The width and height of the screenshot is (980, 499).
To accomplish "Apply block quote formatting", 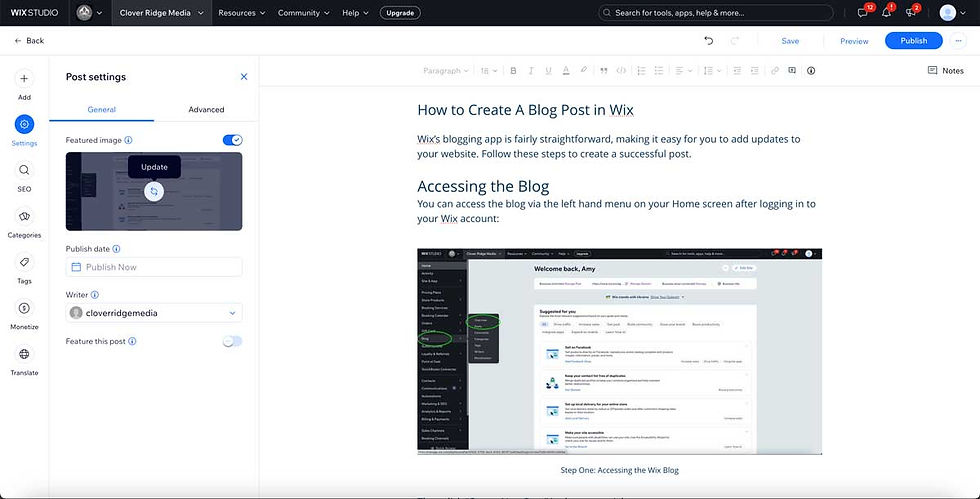I will click(x=604, y=71).
